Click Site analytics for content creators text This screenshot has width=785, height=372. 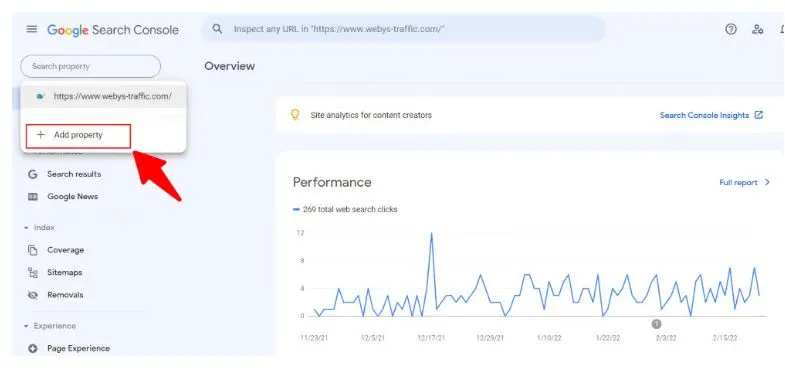pos(371,115)
